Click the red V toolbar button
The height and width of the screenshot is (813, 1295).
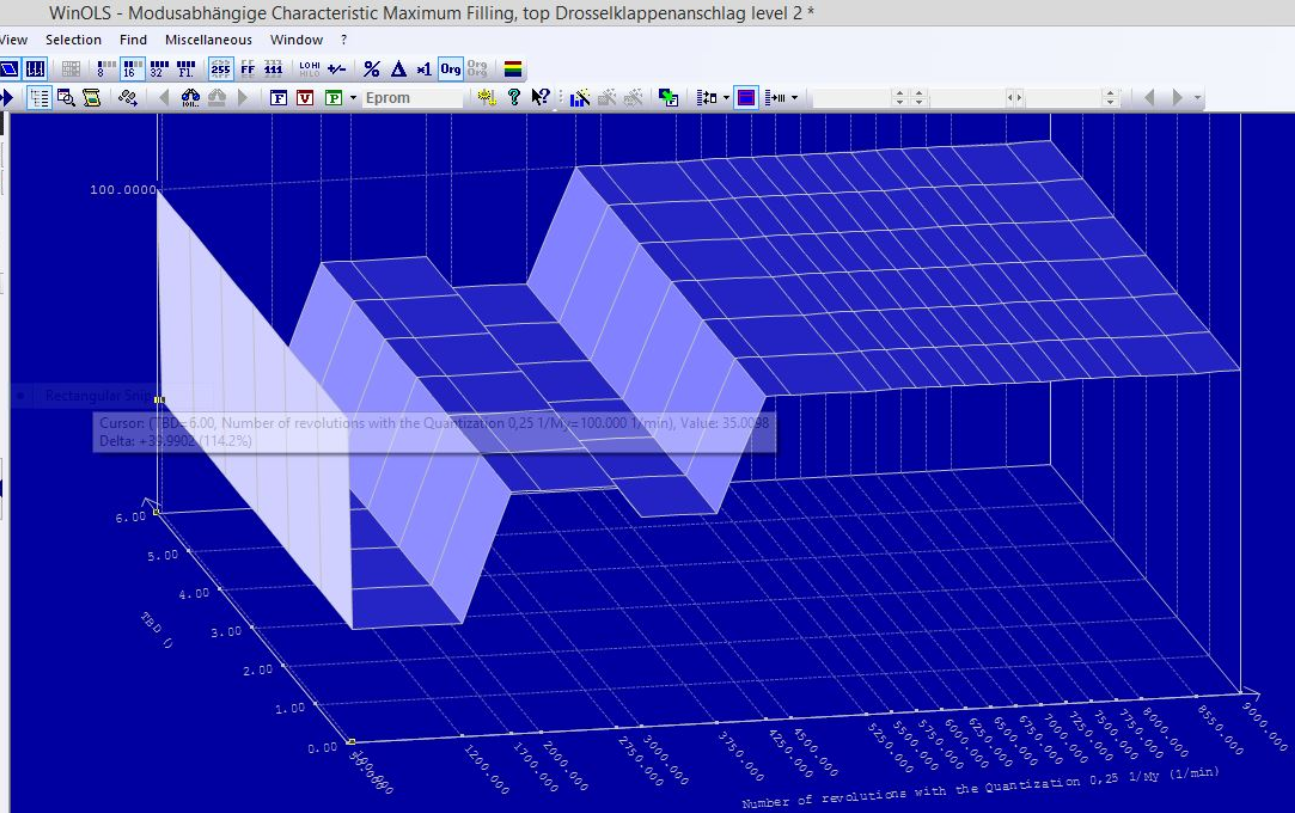pos(305,98)
